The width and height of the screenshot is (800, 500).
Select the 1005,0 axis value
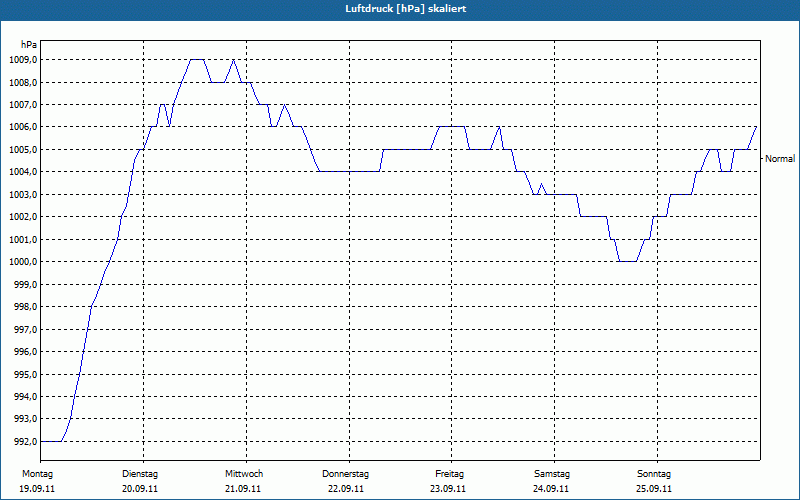pos(23,149)
